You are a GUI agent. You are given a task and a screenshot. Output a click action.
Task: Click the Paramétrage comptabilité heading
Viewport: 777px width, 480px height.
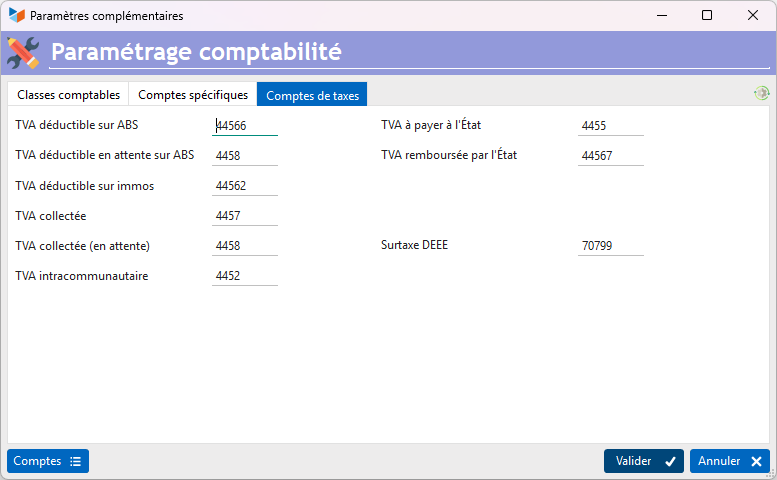(x=196, y=52)
